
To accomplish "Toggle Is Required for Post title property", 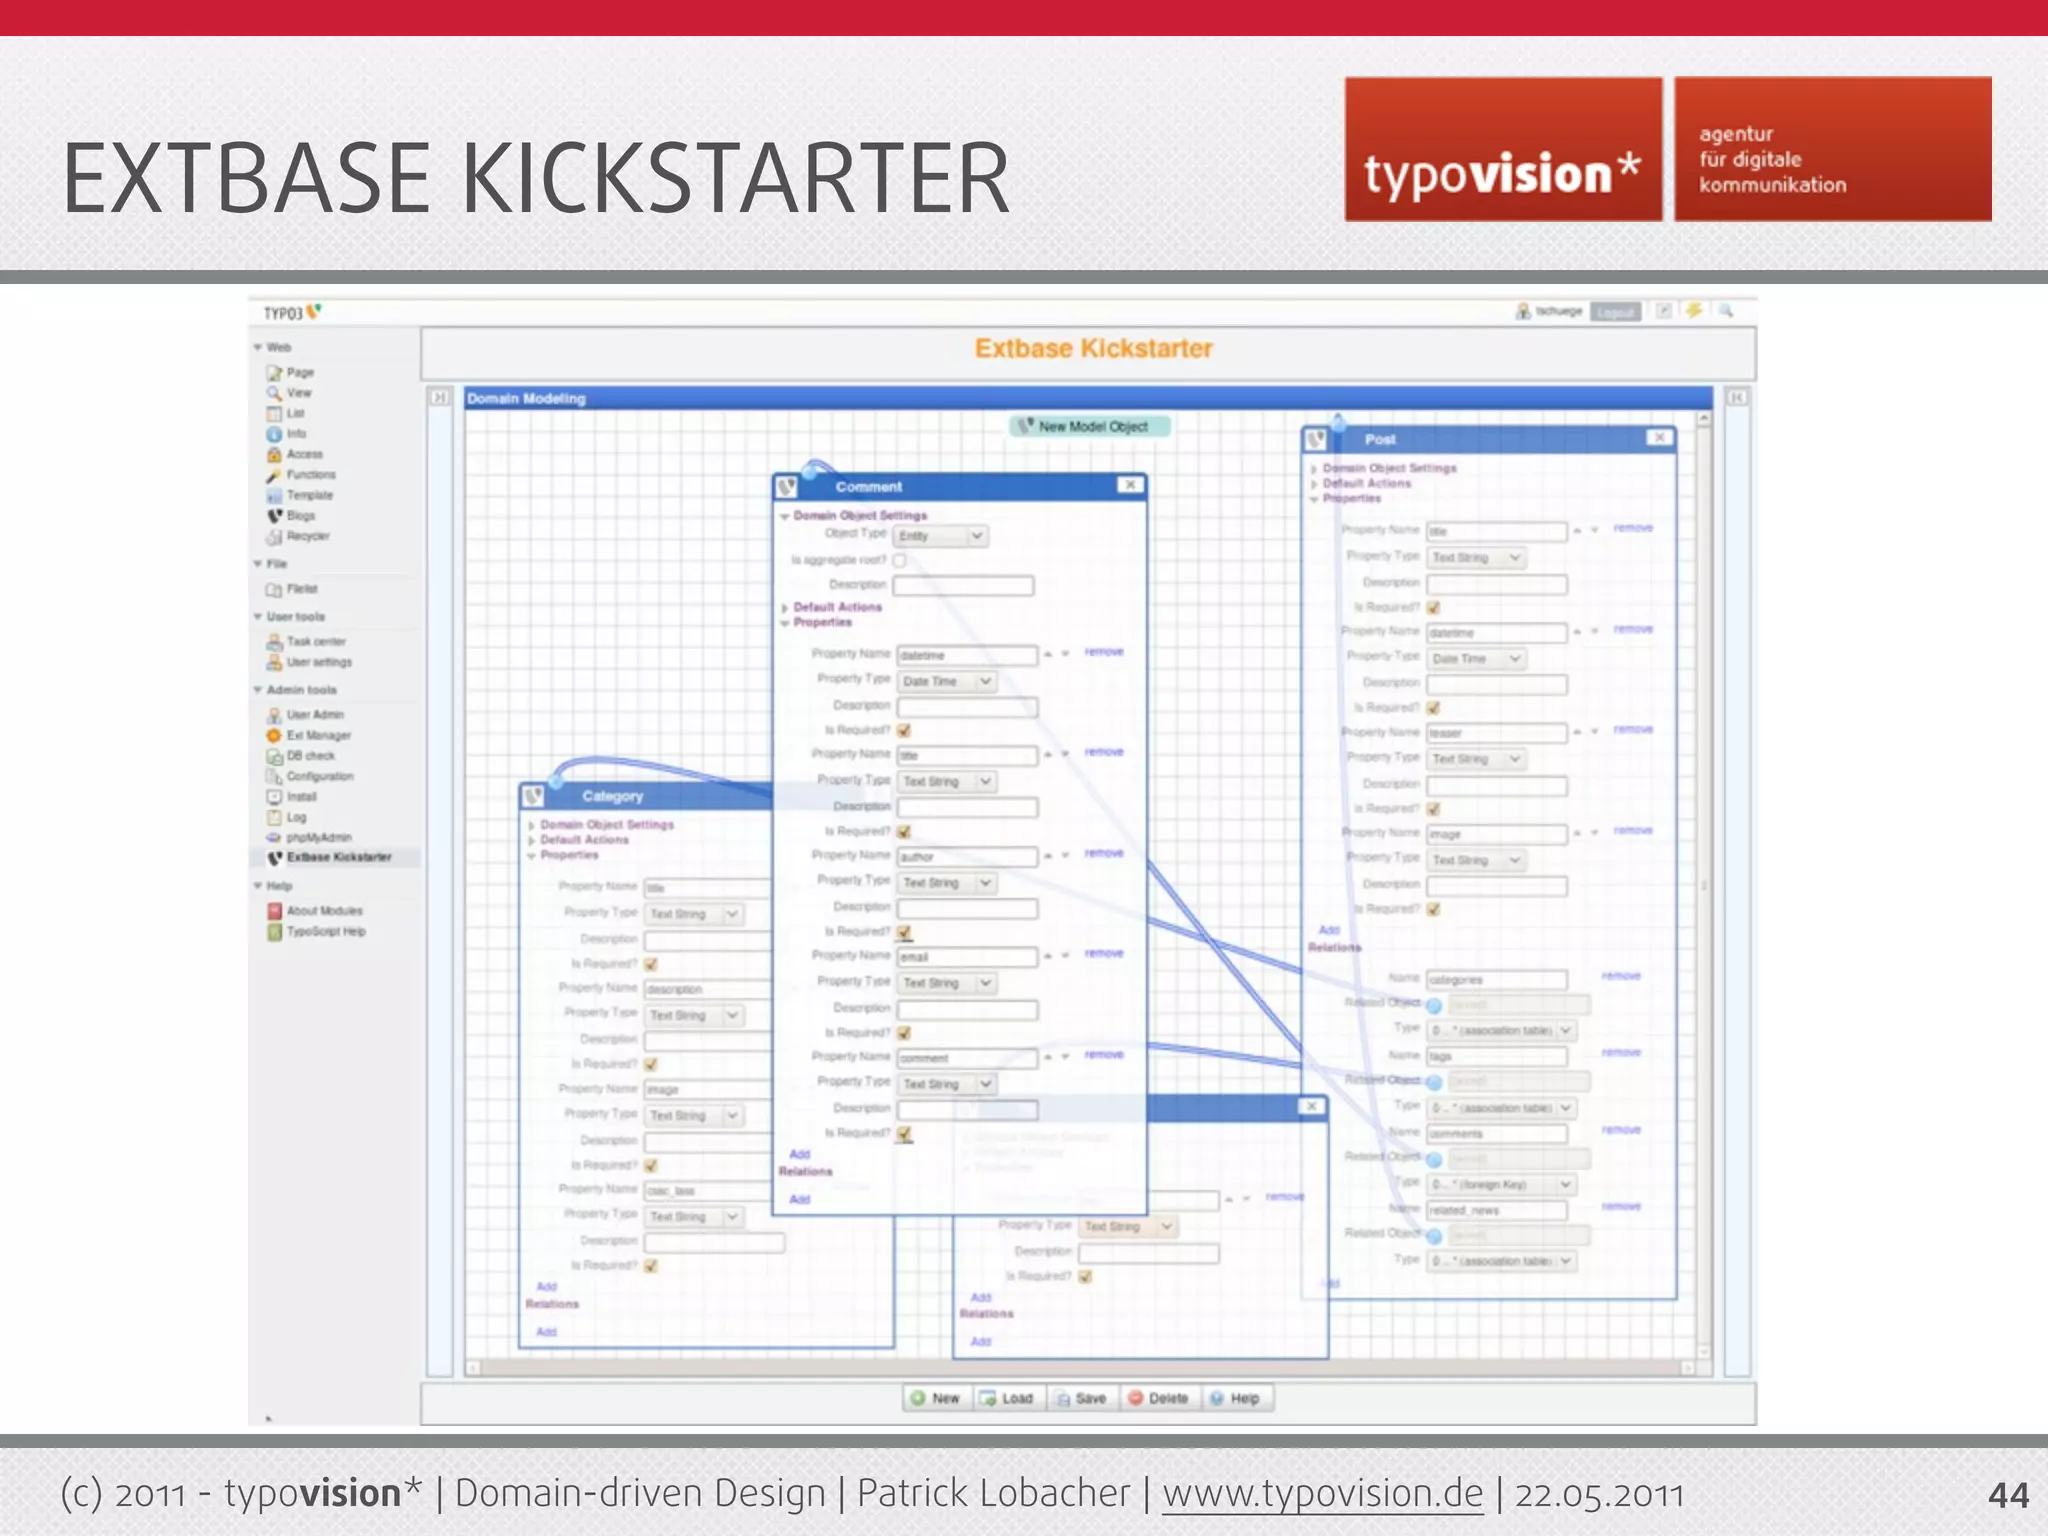I will point(1433,607).
